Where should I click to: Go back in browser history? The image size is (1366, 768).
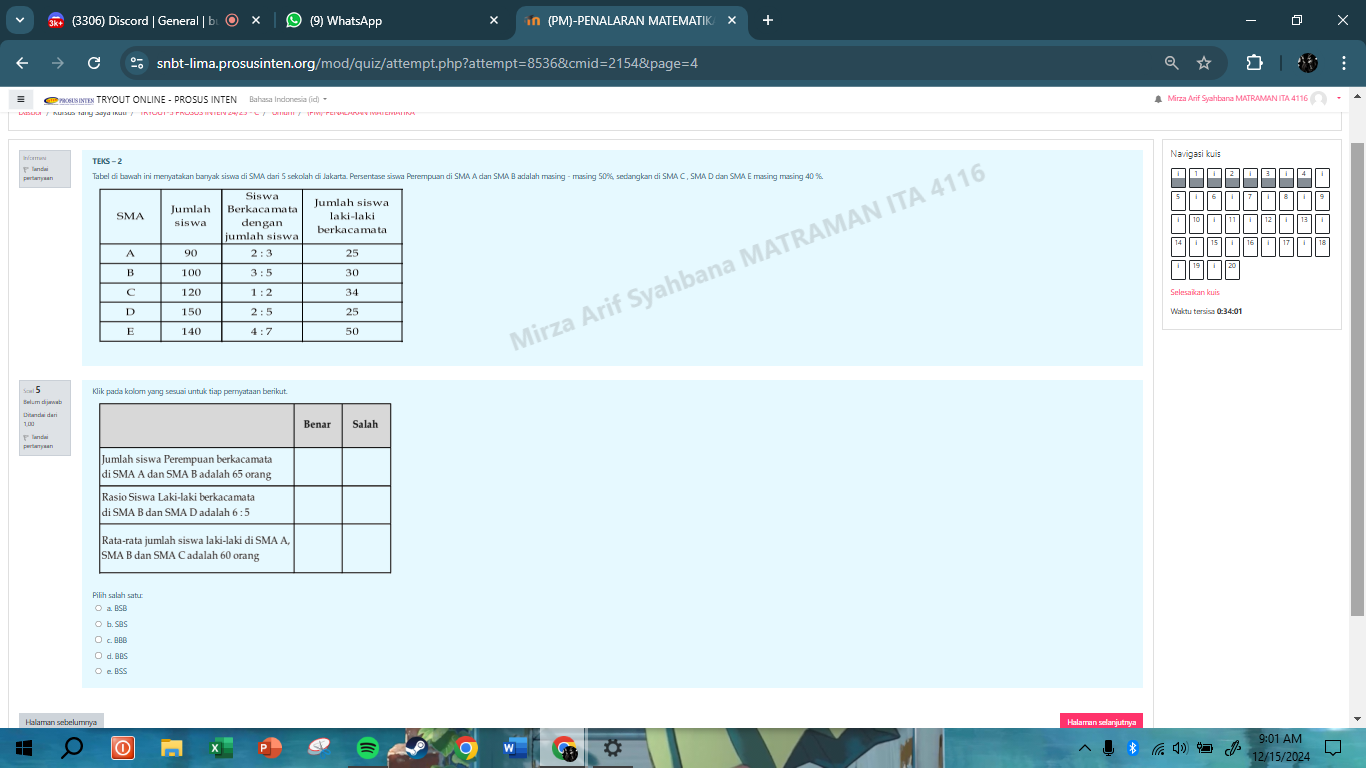tap(22, 63)
